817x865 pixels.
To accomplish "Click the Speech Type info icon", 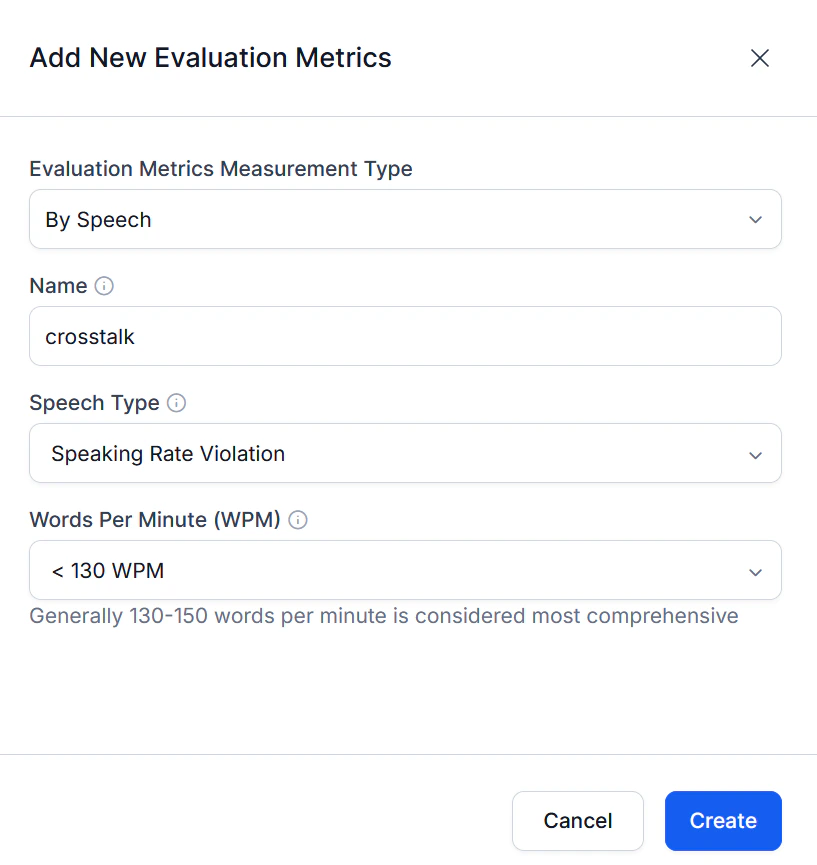I will 176,403.
